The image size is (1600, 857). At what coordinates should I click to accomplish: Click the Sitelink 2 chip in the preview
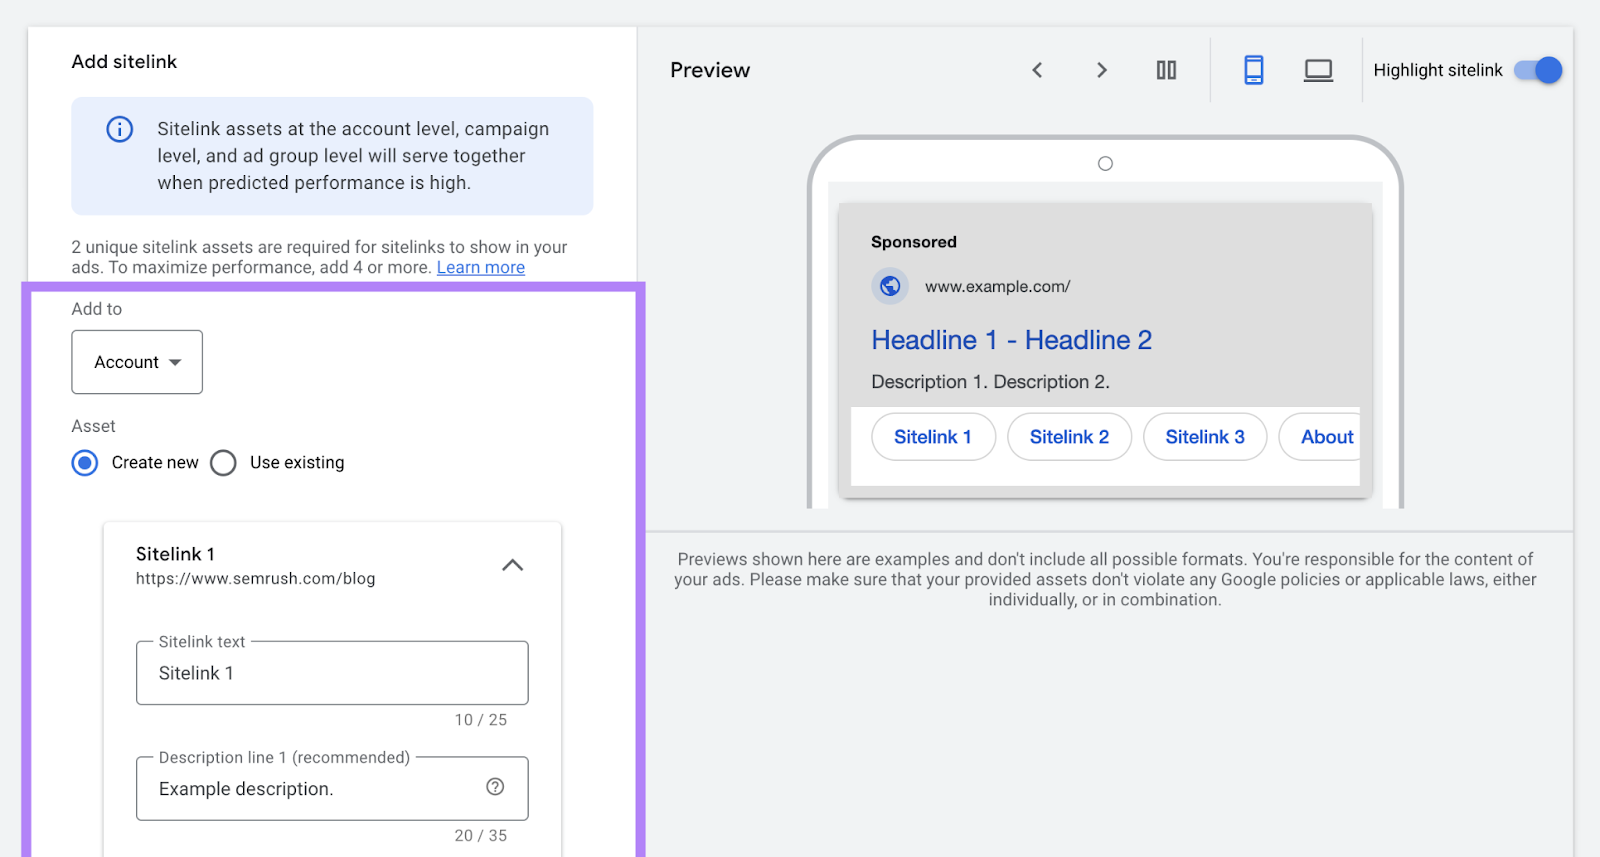(x=1069, y=437)
